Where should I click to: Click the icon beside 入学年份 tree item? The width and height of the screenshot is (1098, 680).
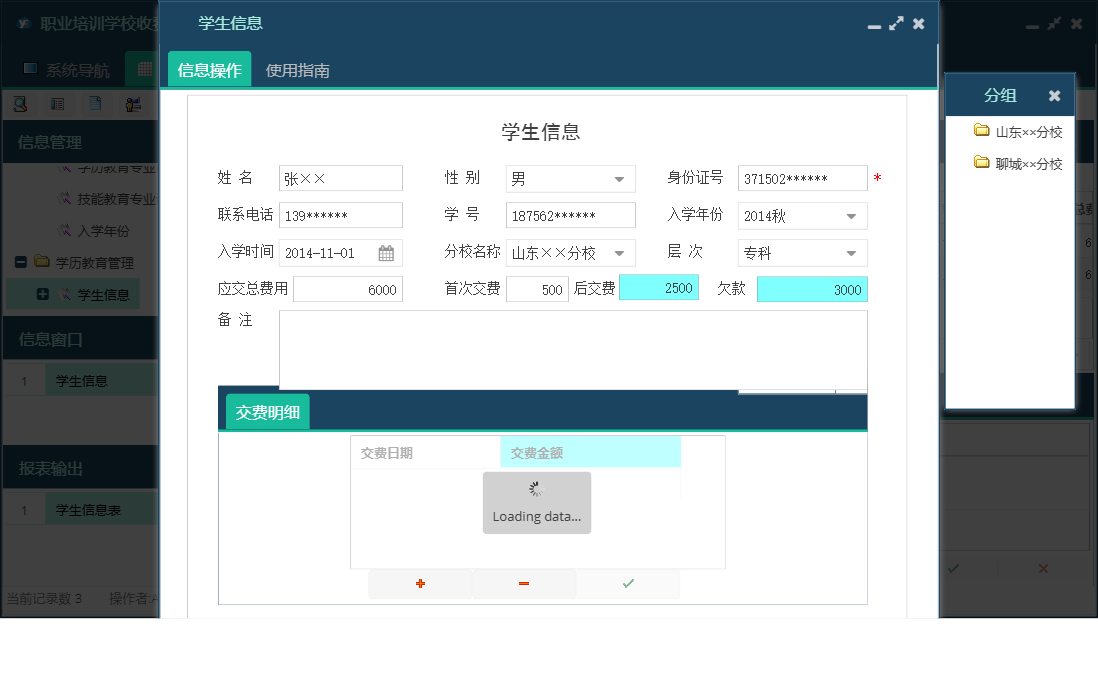66,230
